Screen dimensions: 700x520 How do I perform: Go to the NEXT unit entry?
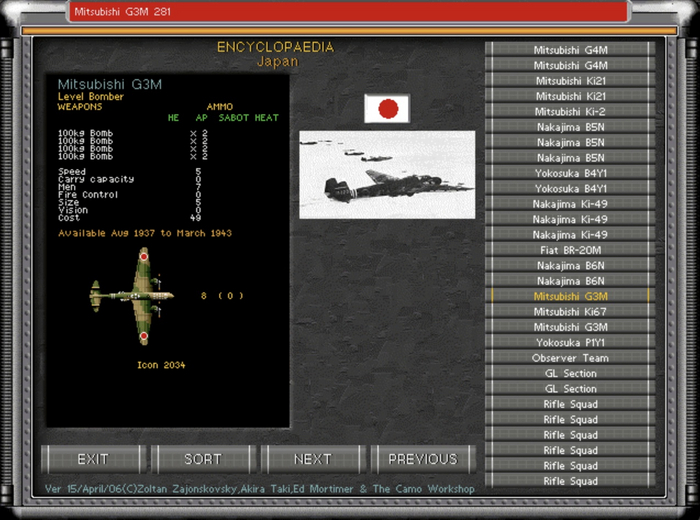pos(312,459)
